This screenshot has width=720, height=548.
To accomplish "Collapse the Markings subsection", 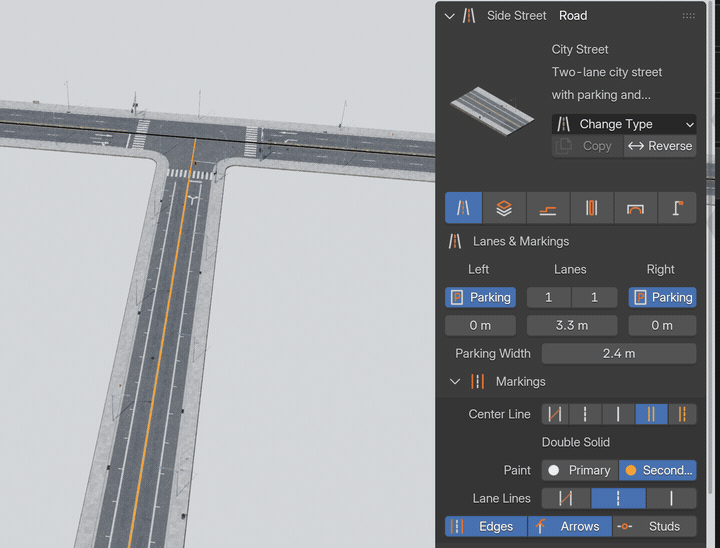I will [455, 382].
